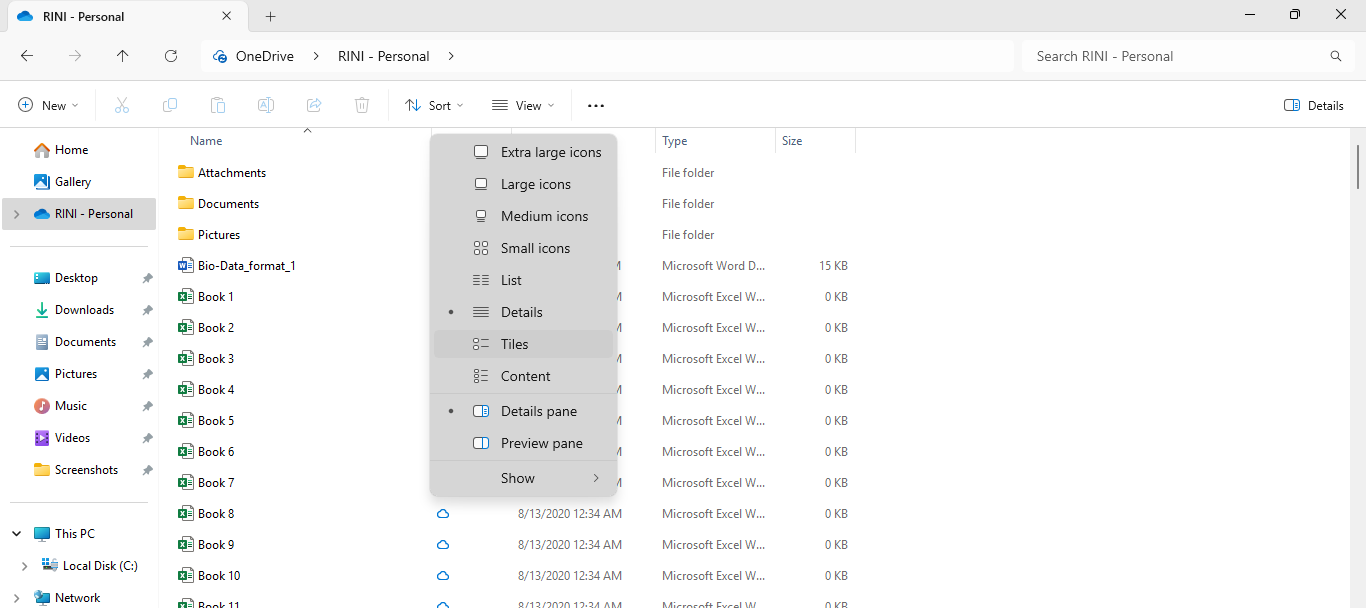Click the Details button at top right
The width and height of the screenshot is (1366, 608).
(1313, 105)
